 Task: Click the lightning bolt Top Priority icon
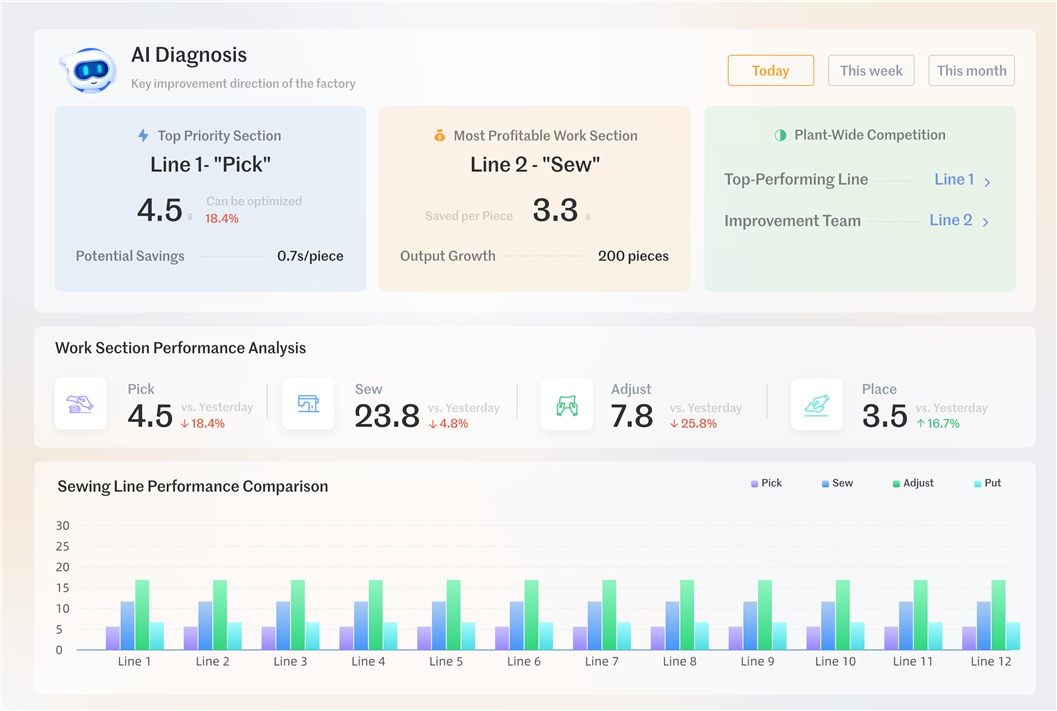pos(143,136)
